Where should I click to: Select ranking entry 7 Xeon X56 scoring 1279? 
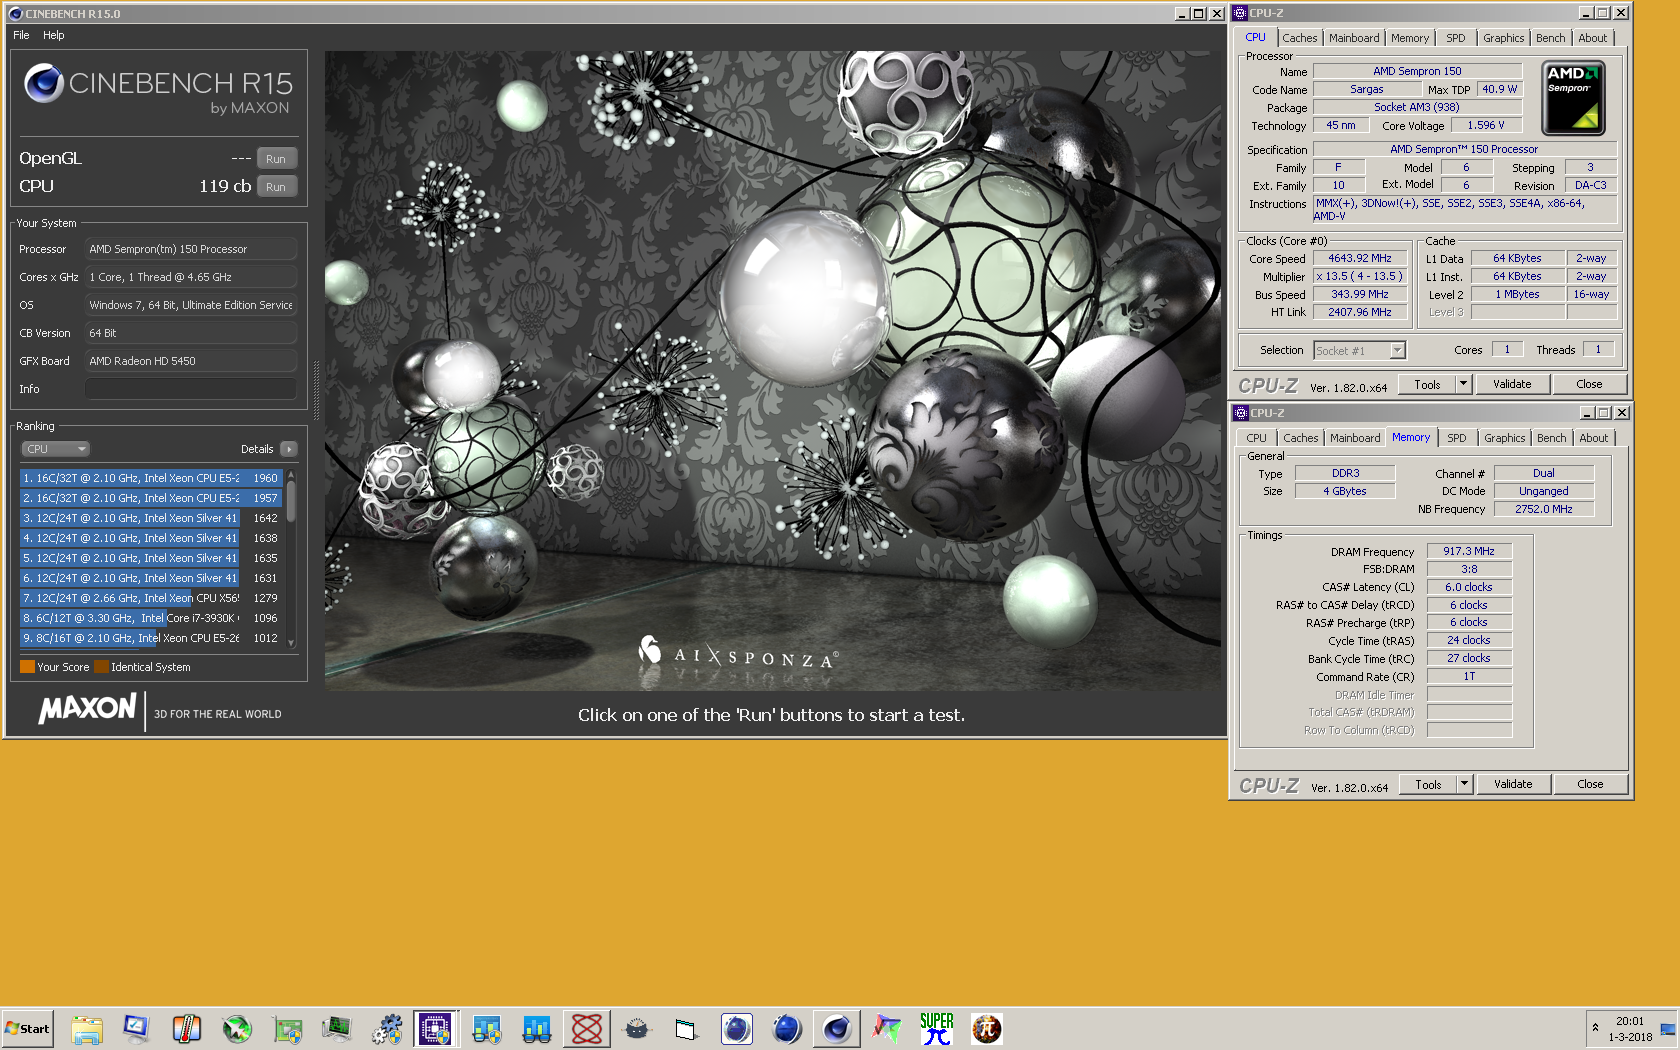point(150,598)
